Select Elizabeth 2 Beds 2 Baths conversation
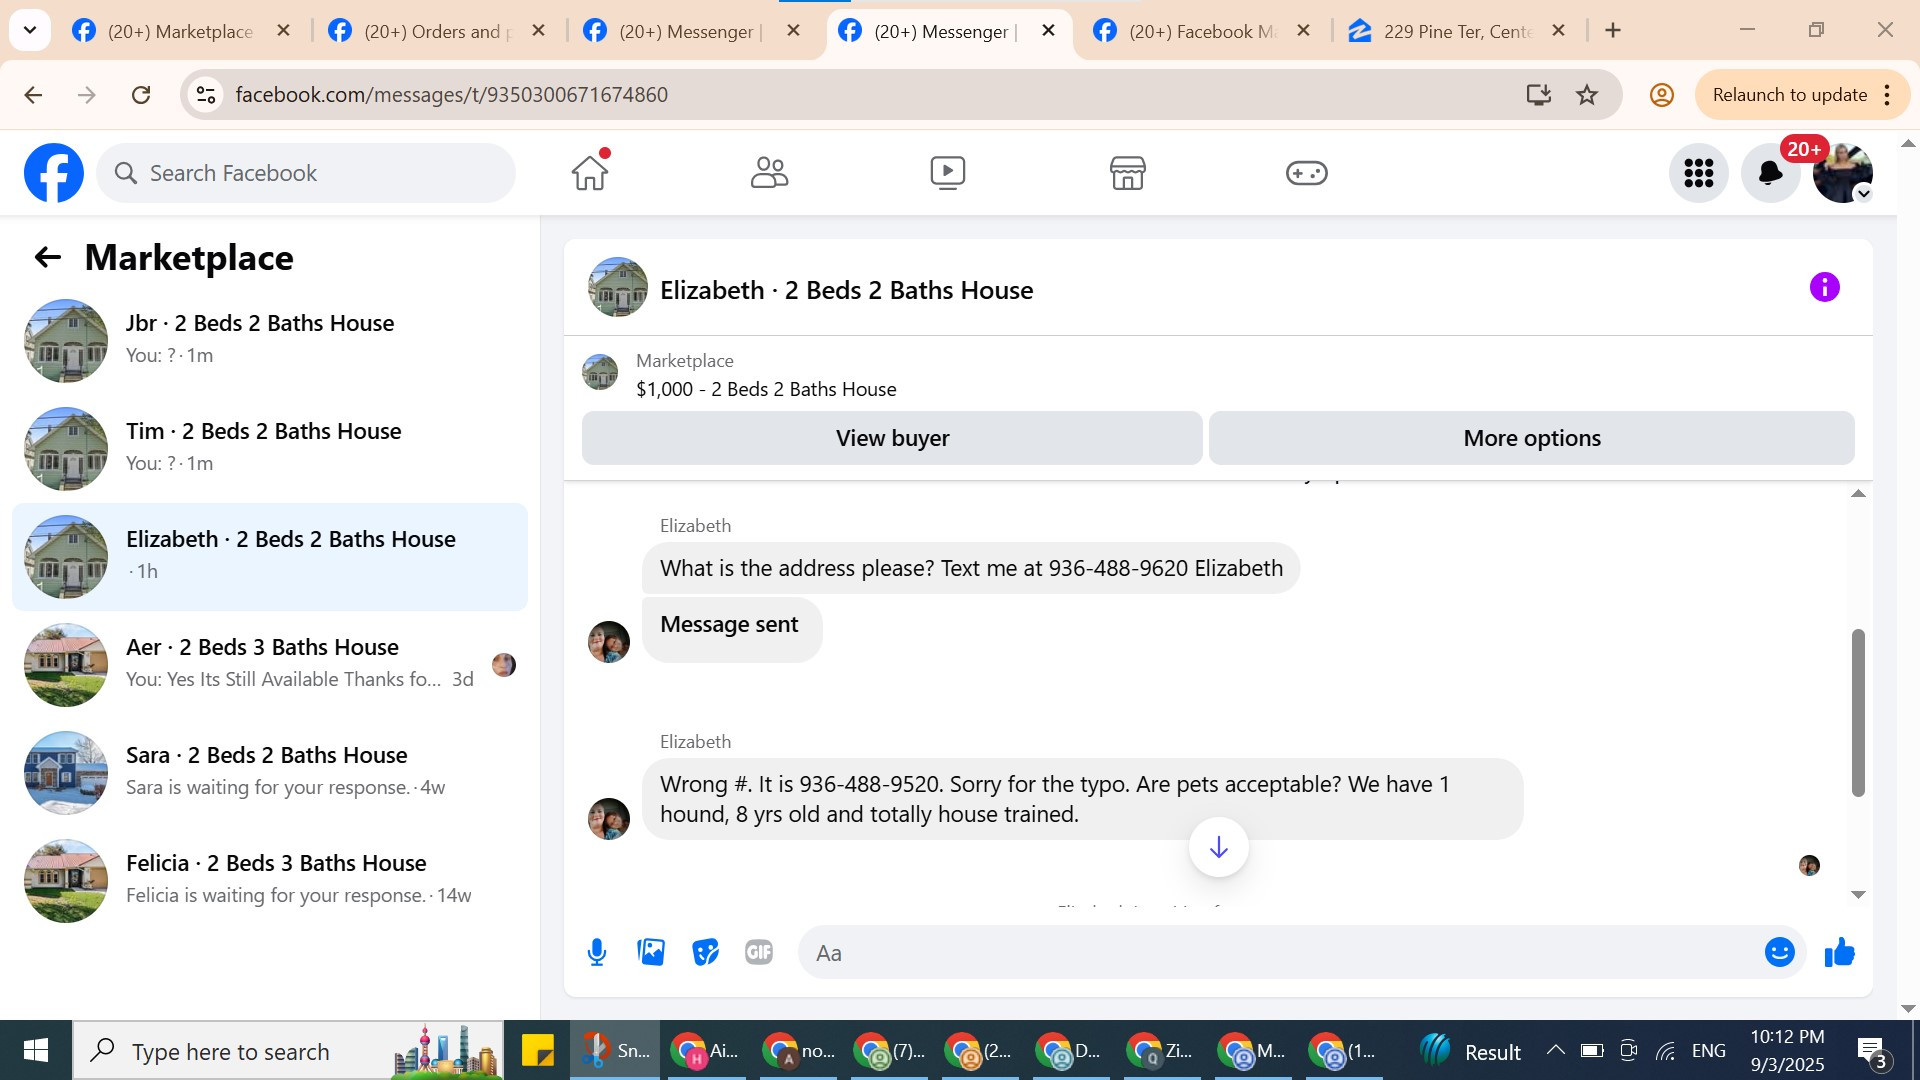Viewport: 1920px width, 1080px height. (x=270, y=557)
